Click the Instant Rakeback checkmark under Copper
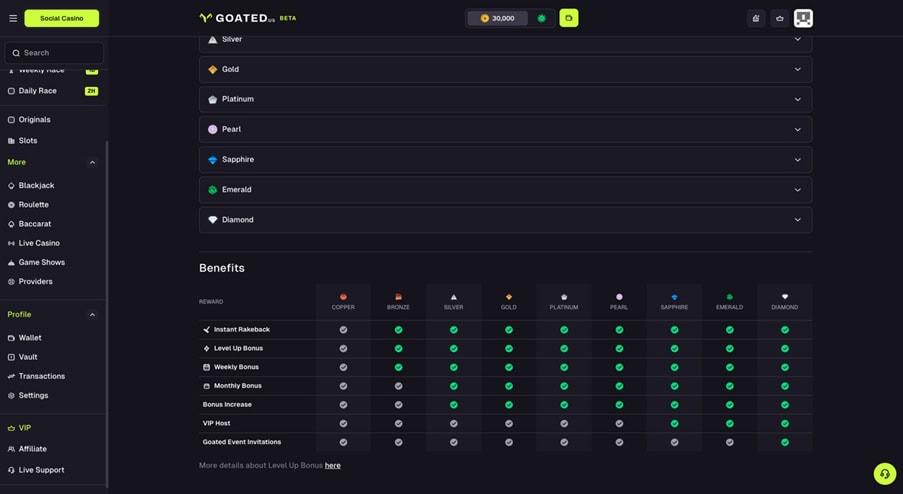The height and width of the screenshot is (494, 903). point(343,330)
